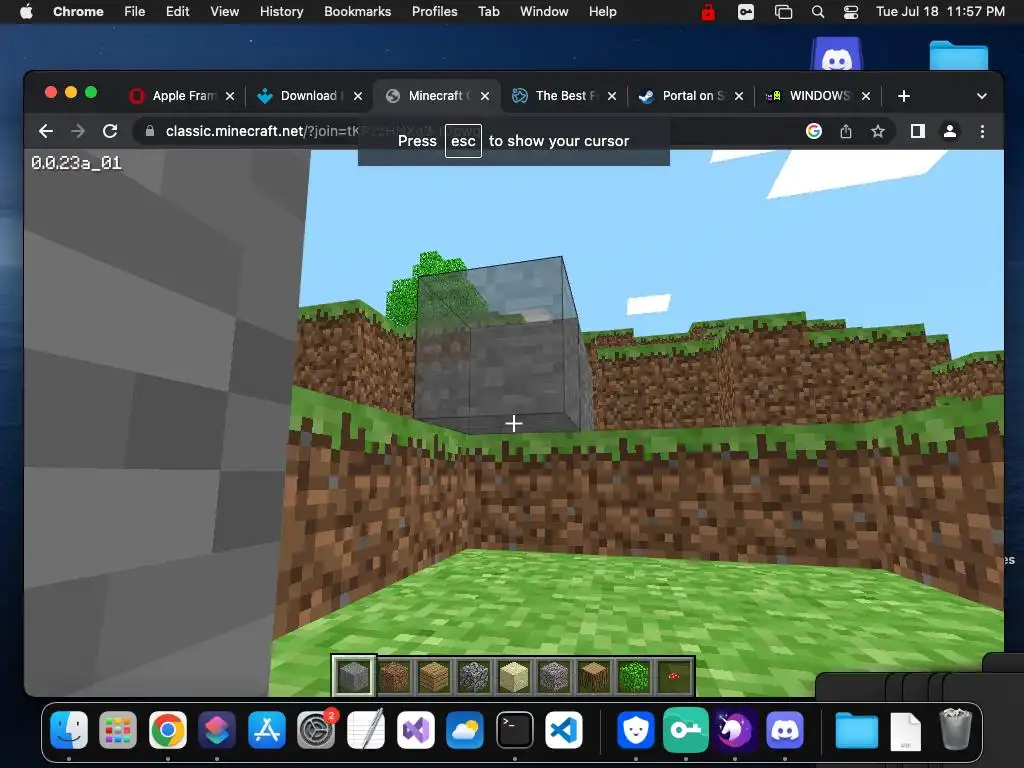
Task: Select the sand block in the hotbar
Action: tap(514, 676)
